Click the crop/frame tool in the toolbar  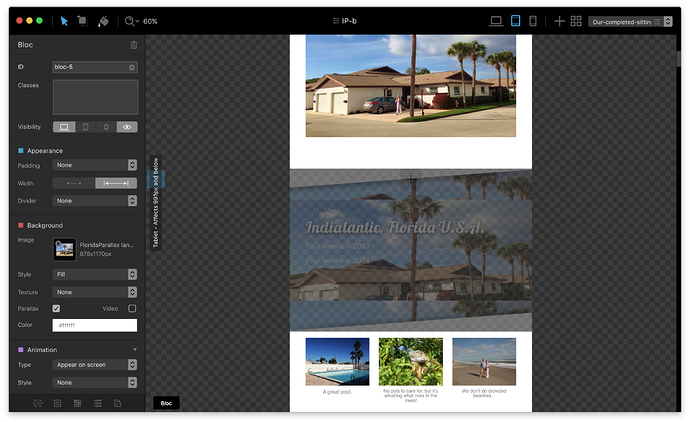[x=82, y=21]
